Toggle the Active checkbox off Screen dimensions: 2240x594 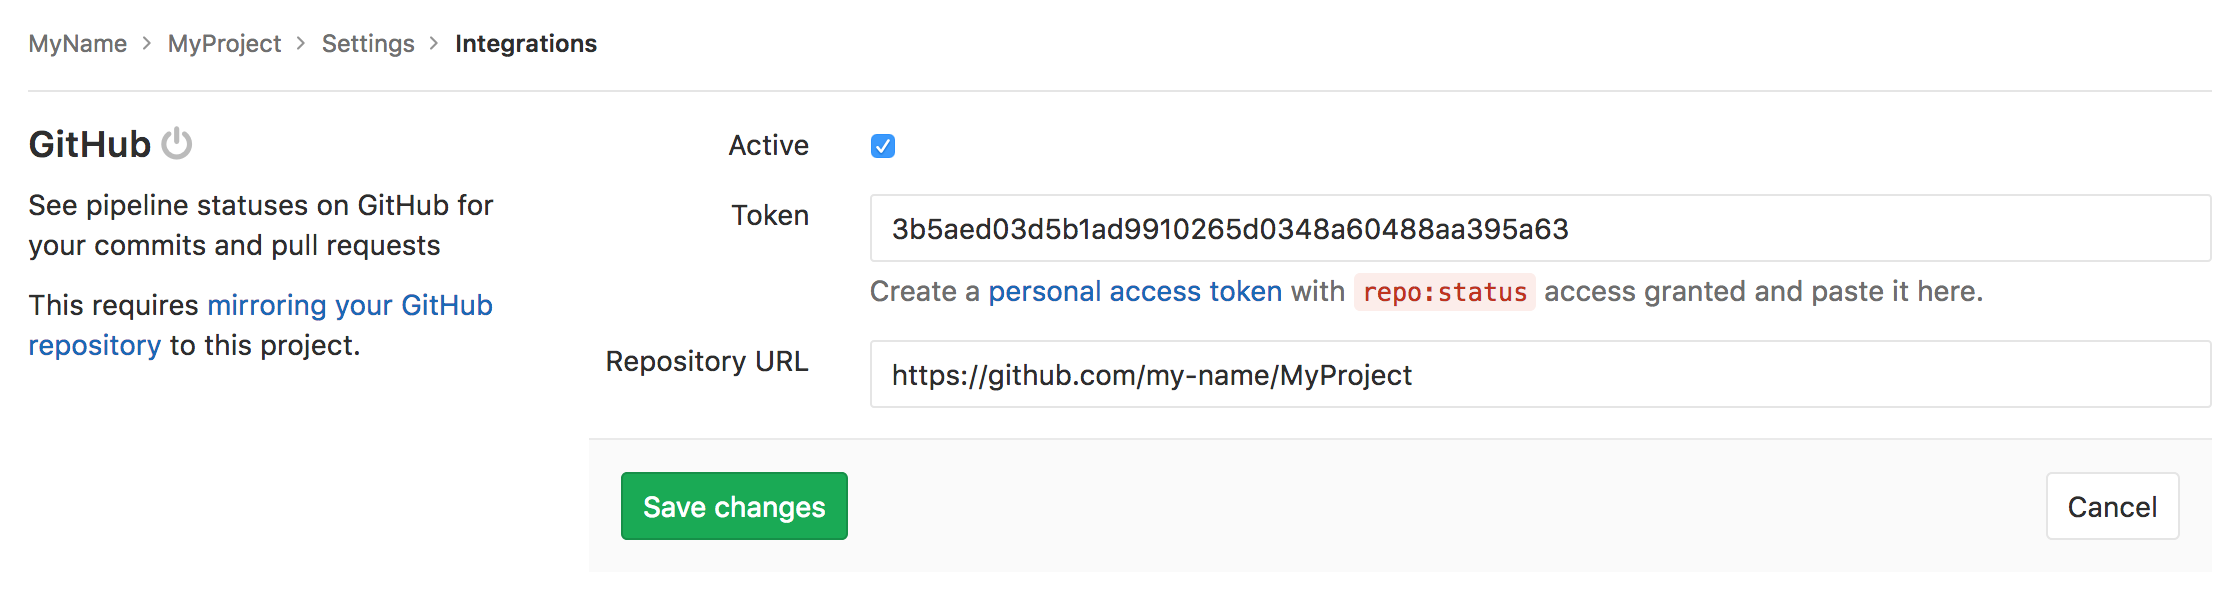(881, 146)
